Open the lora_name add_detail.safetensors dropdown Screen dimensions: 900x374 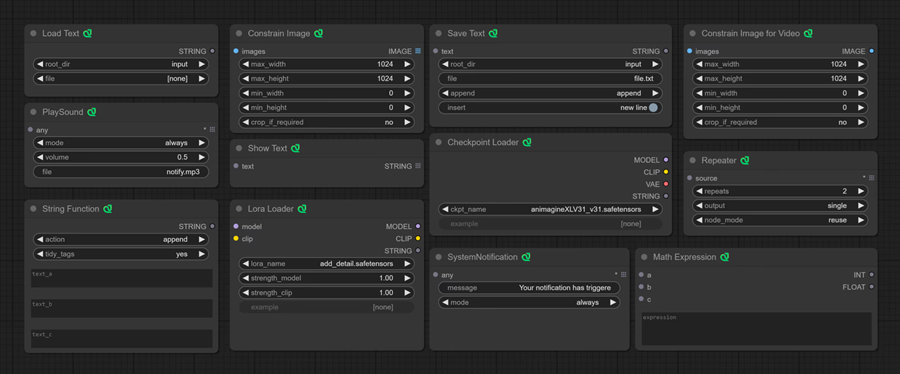point(327,264)
